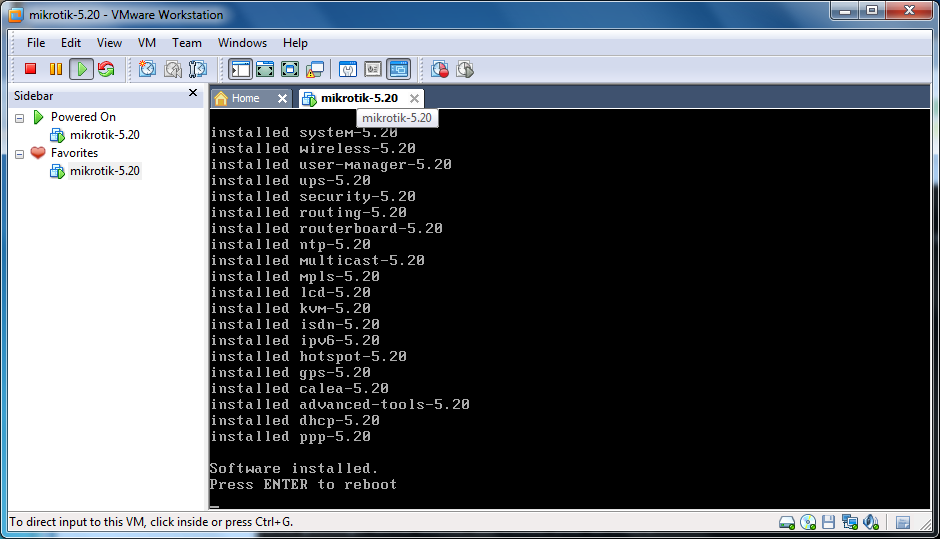The height and width of the screenshot is (539, 940).
Task: Close the Sidebar panel
Action: click(x=193, y=92)
